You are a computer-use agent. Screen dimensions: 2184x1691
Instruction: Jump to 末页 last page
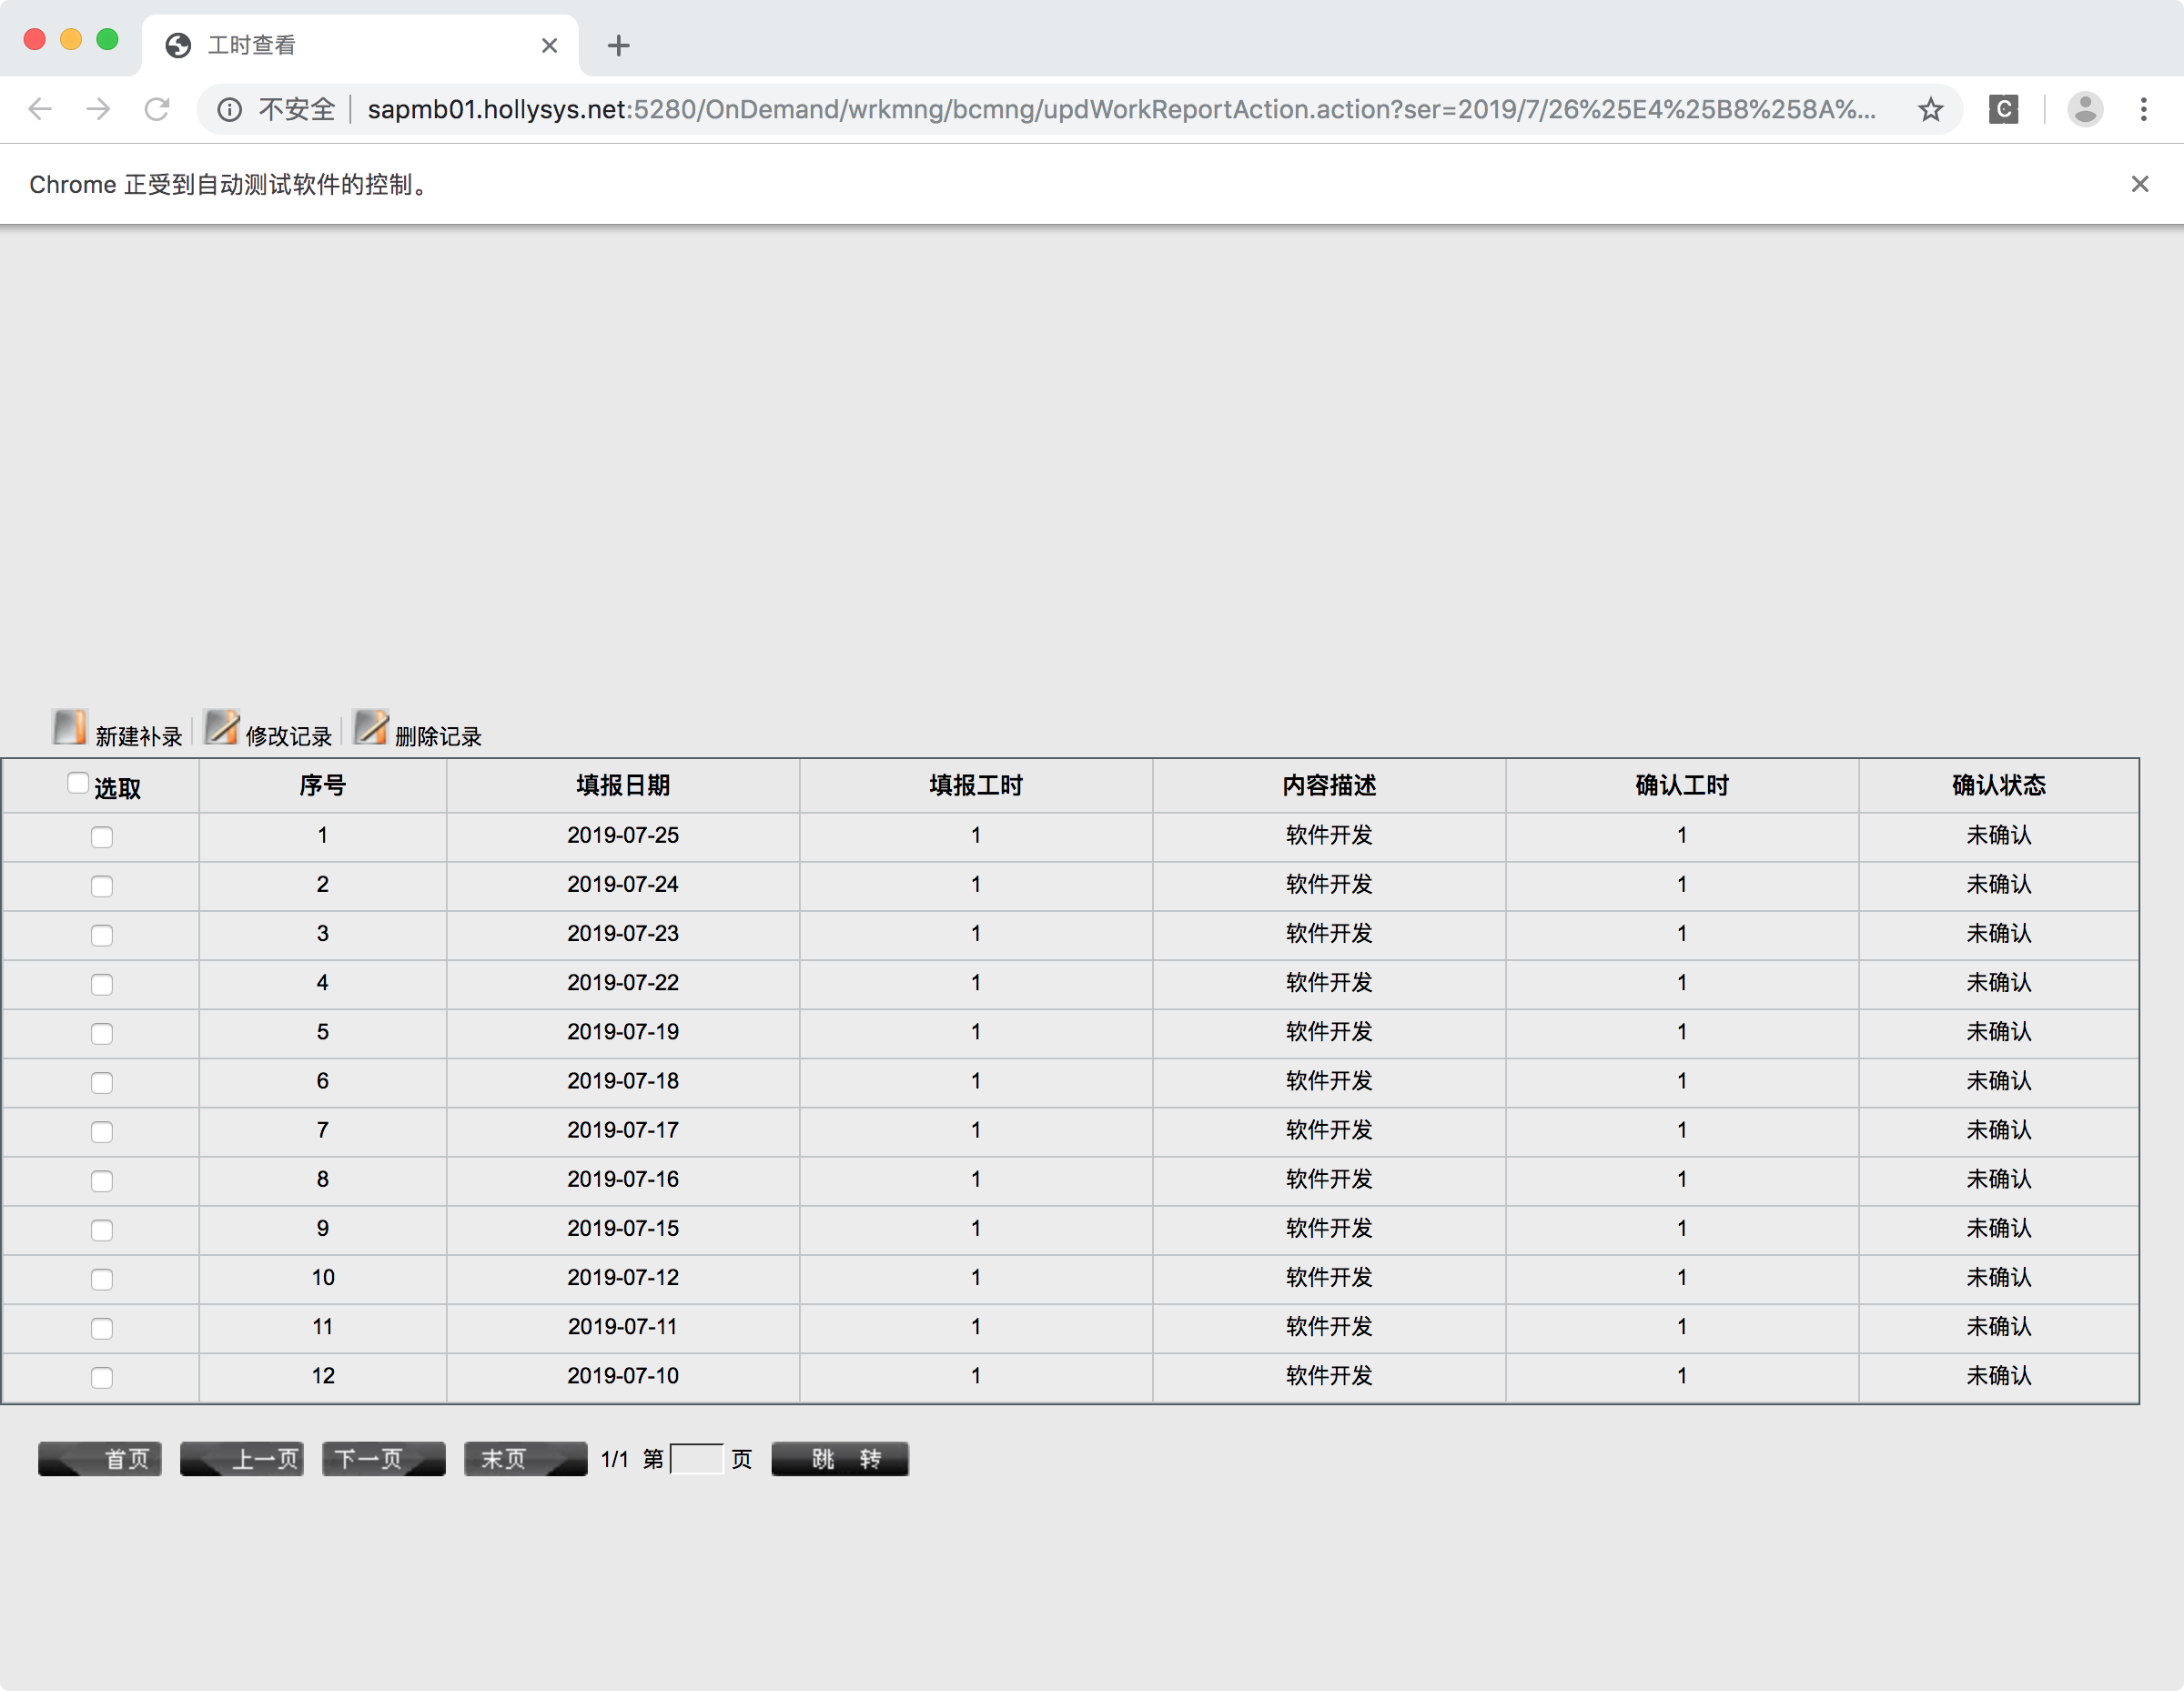click(525, 1459)
